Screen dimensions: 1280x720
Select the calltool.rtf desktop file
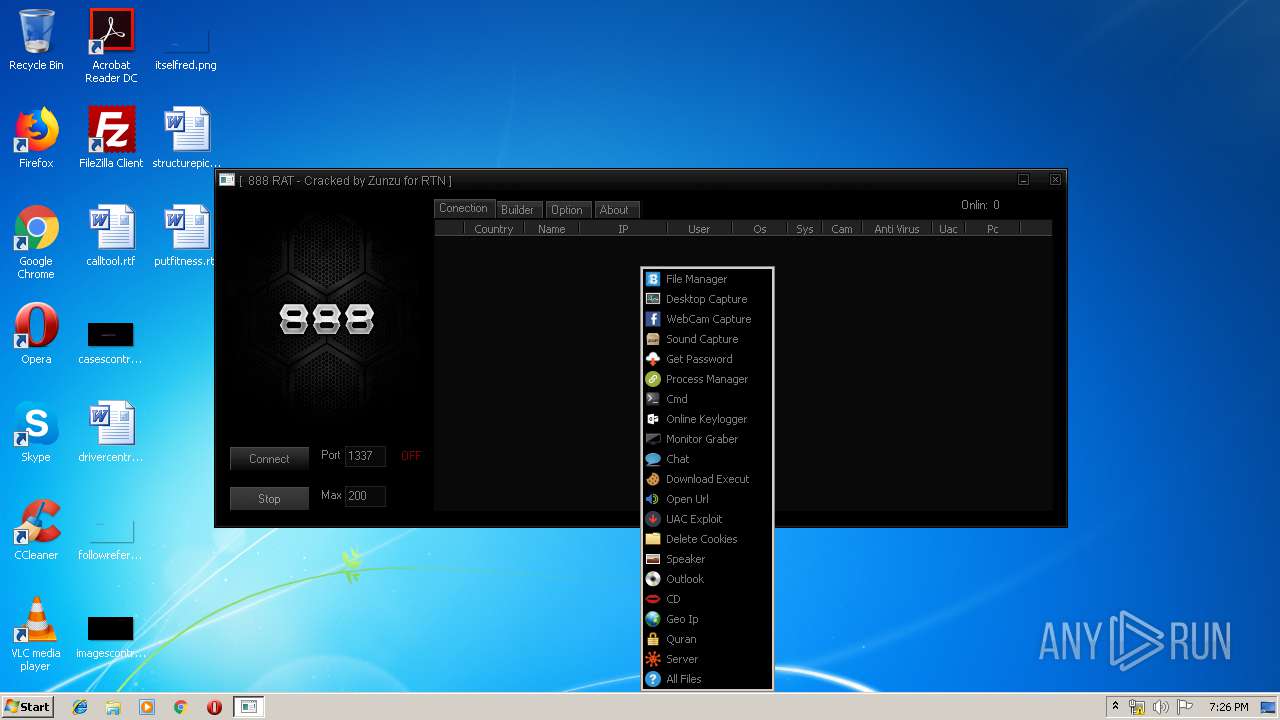click(111, 236)
